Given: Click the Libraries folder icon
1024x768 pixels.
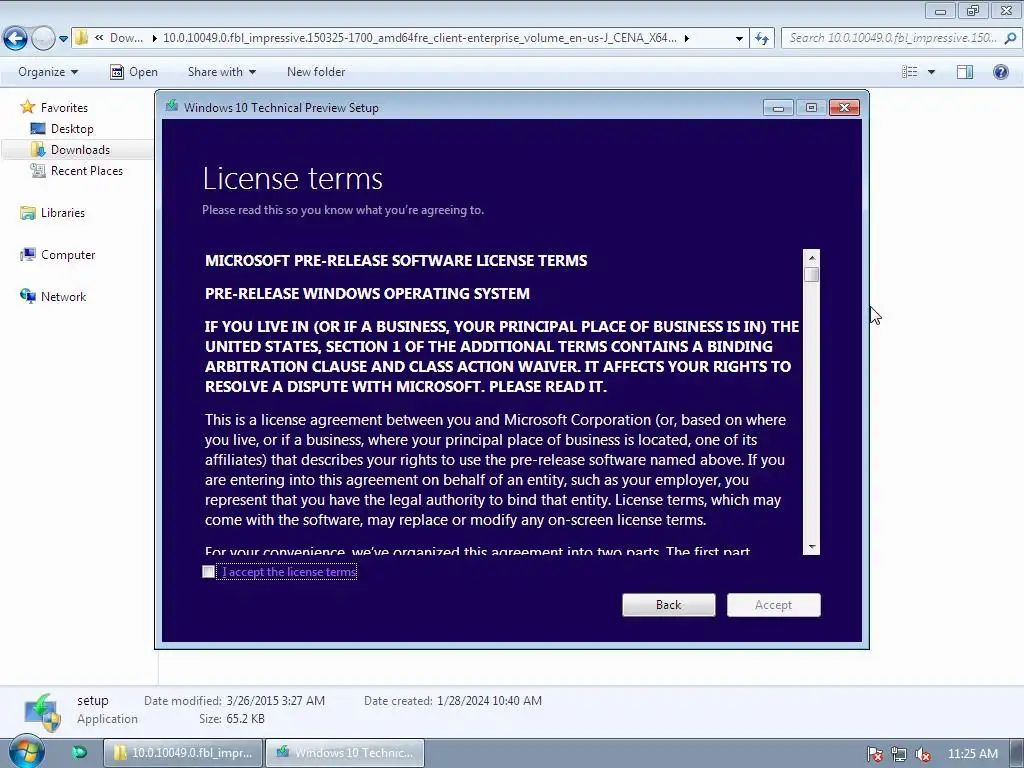Looking at the screenshot, I should click(x=27, y=213).
